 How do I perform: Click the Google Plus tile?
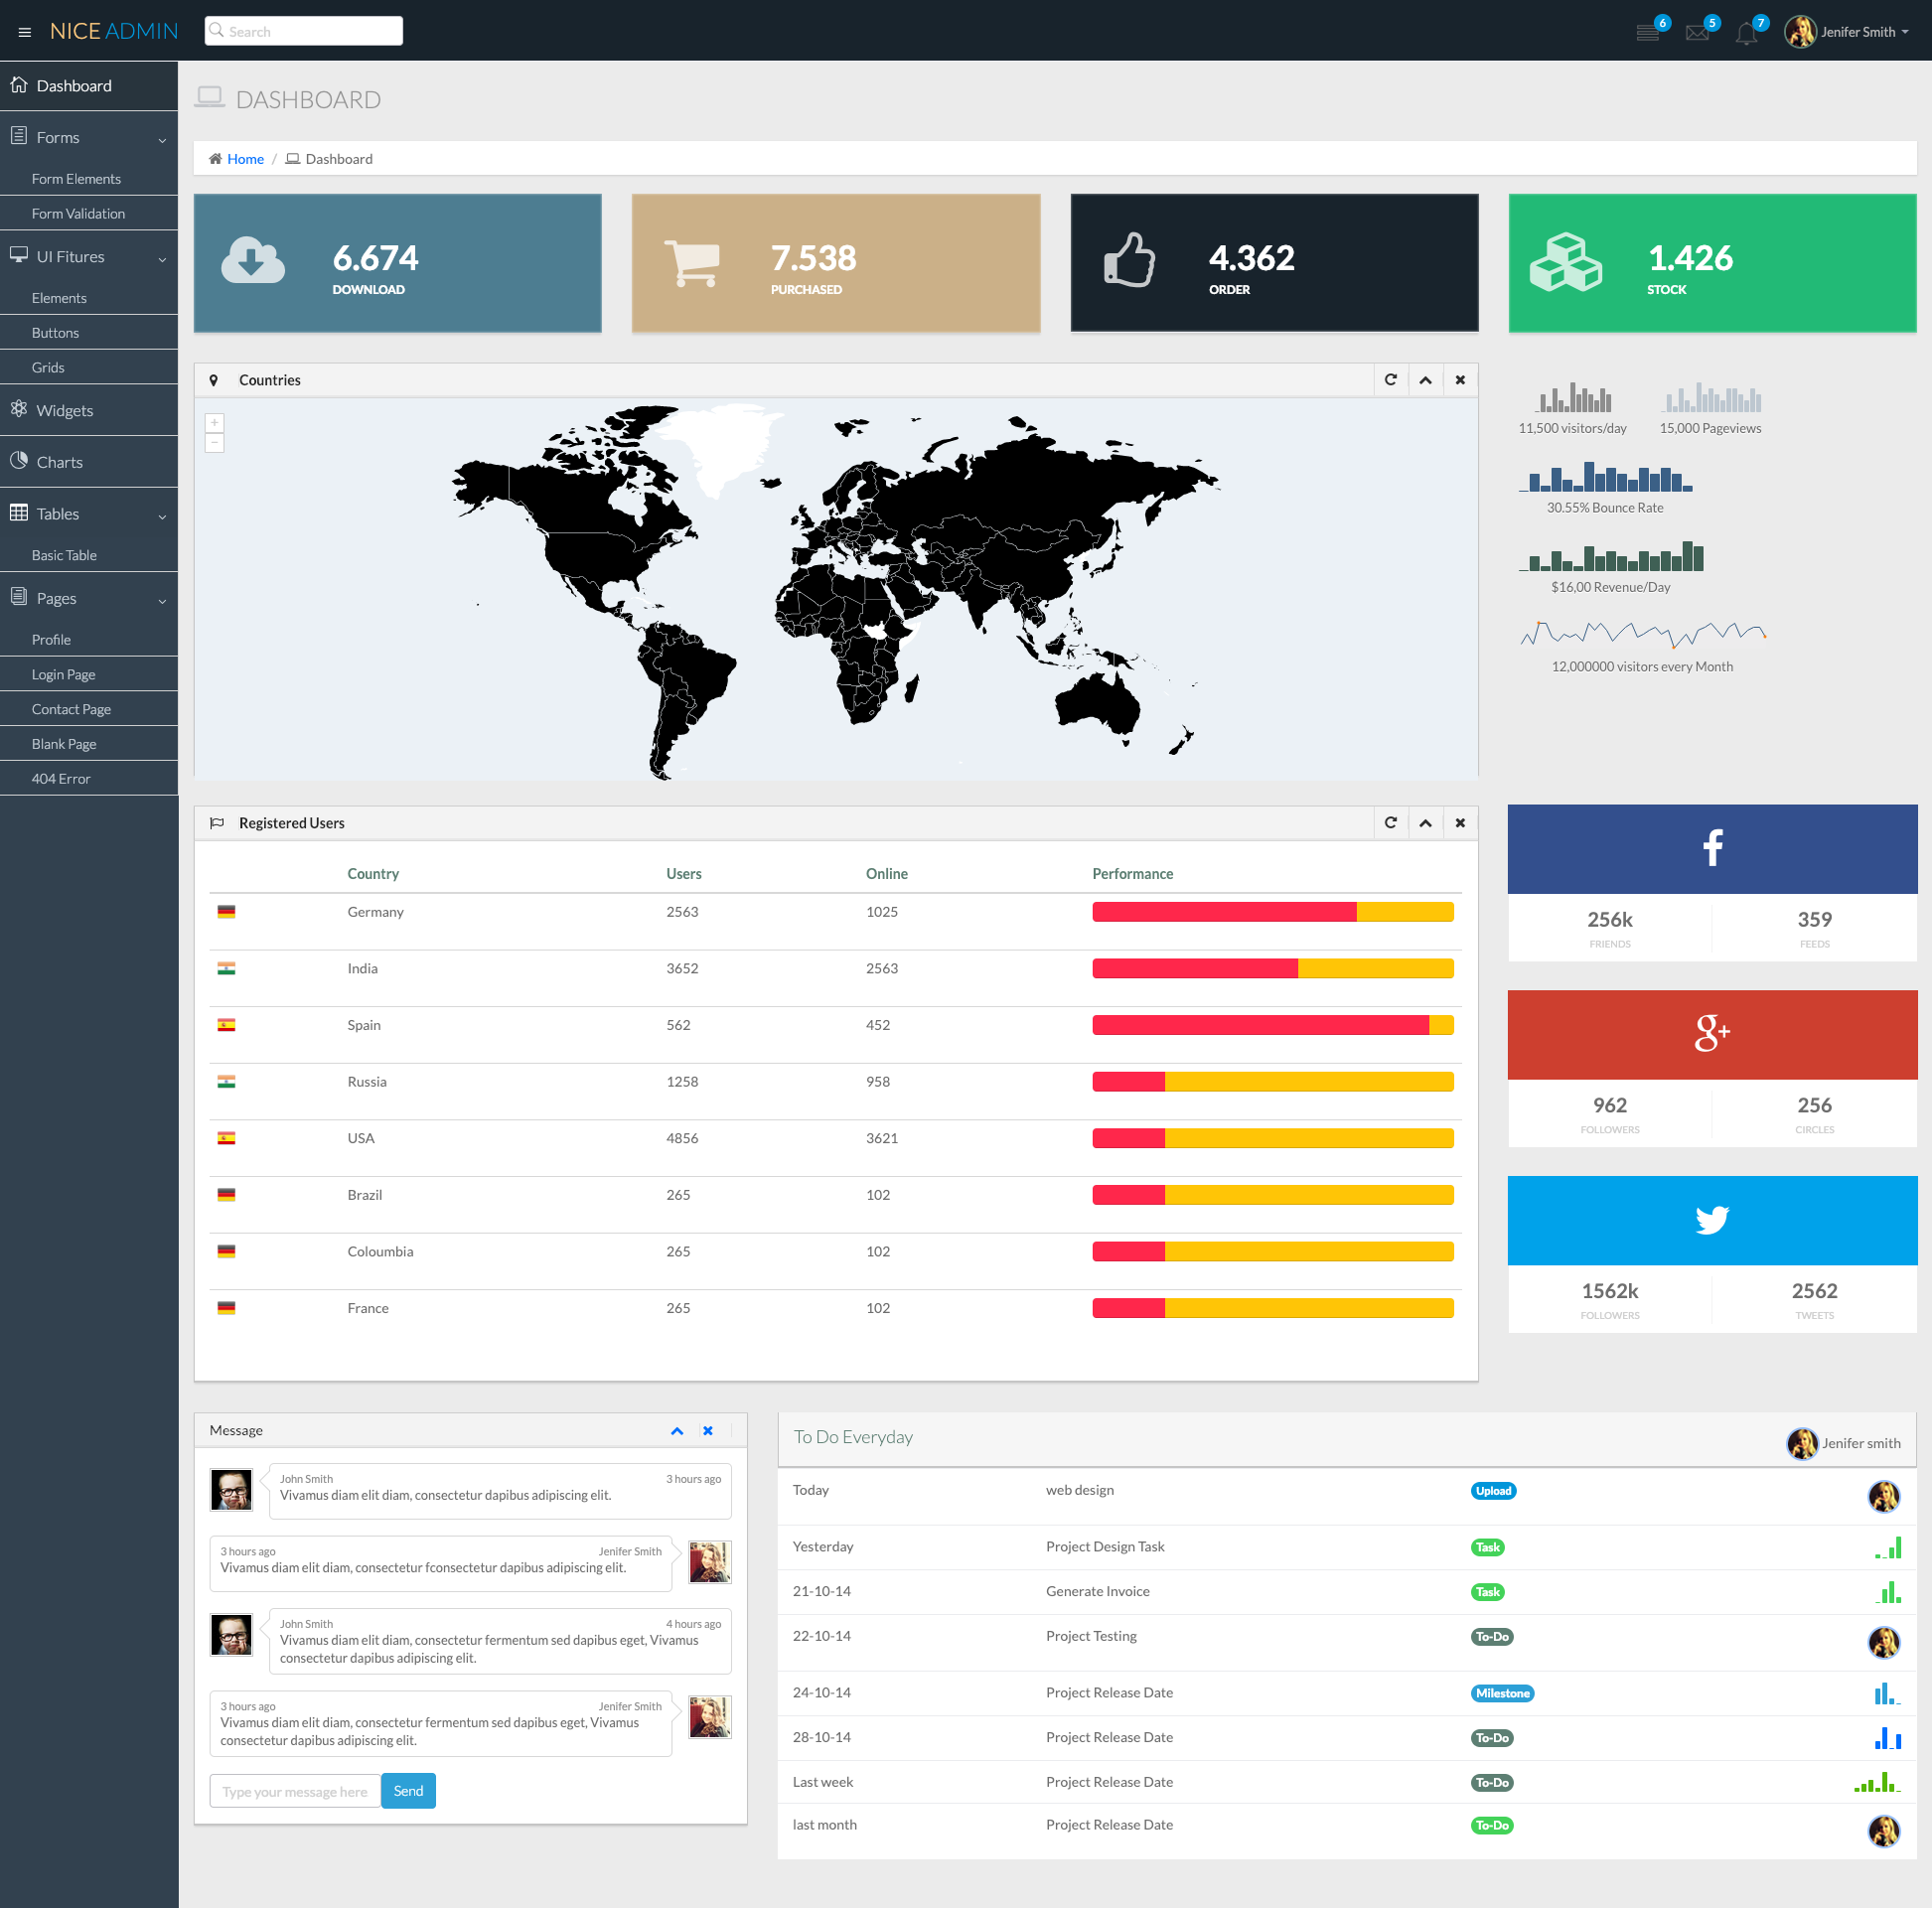tap(1712, 1033)
